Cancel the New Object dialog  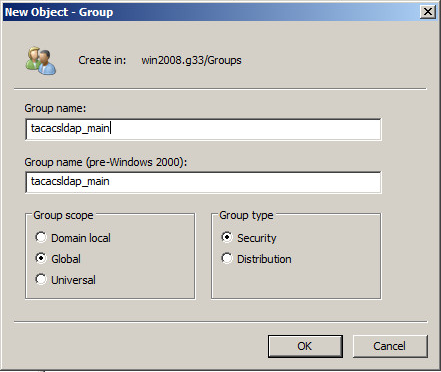click(390, 346)
